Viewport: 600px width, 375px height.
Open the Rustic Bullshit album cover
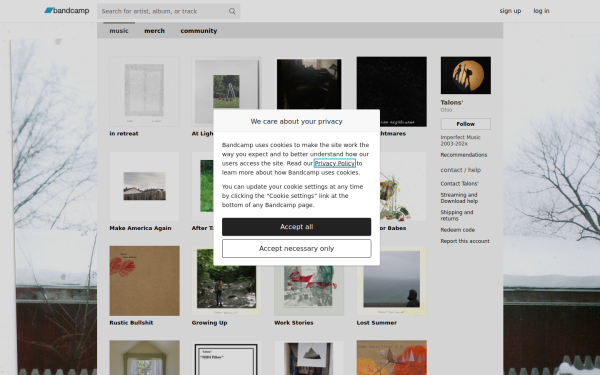click(144, 281)
